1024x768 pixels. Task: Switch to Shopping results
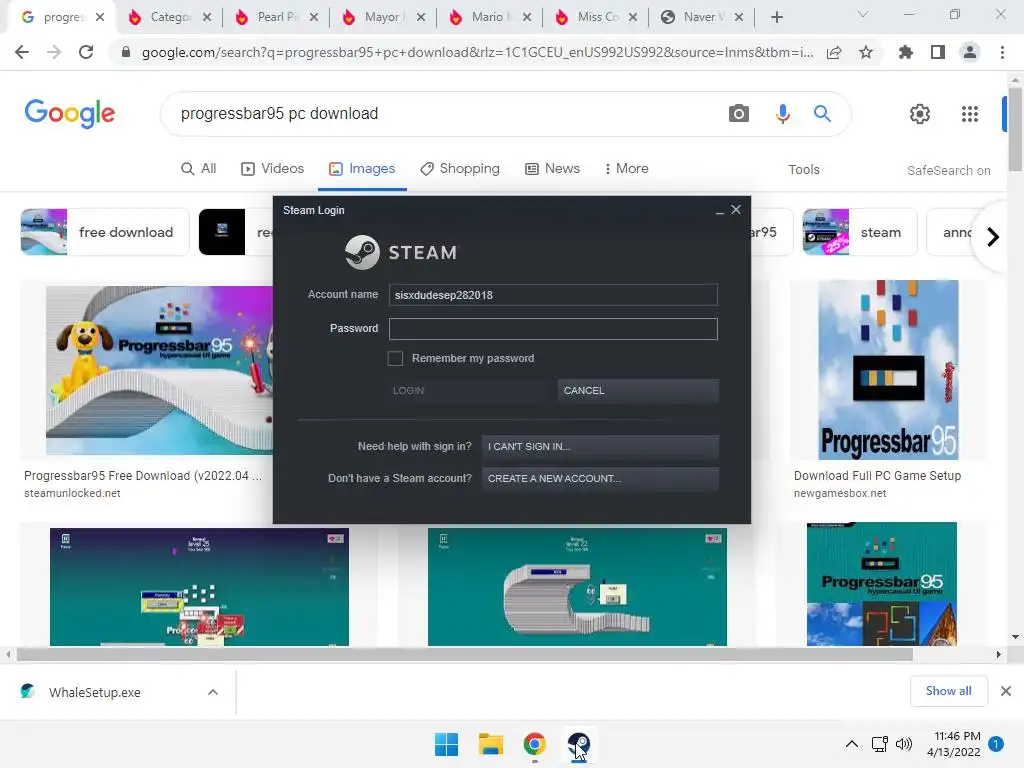tap(460, 168)
